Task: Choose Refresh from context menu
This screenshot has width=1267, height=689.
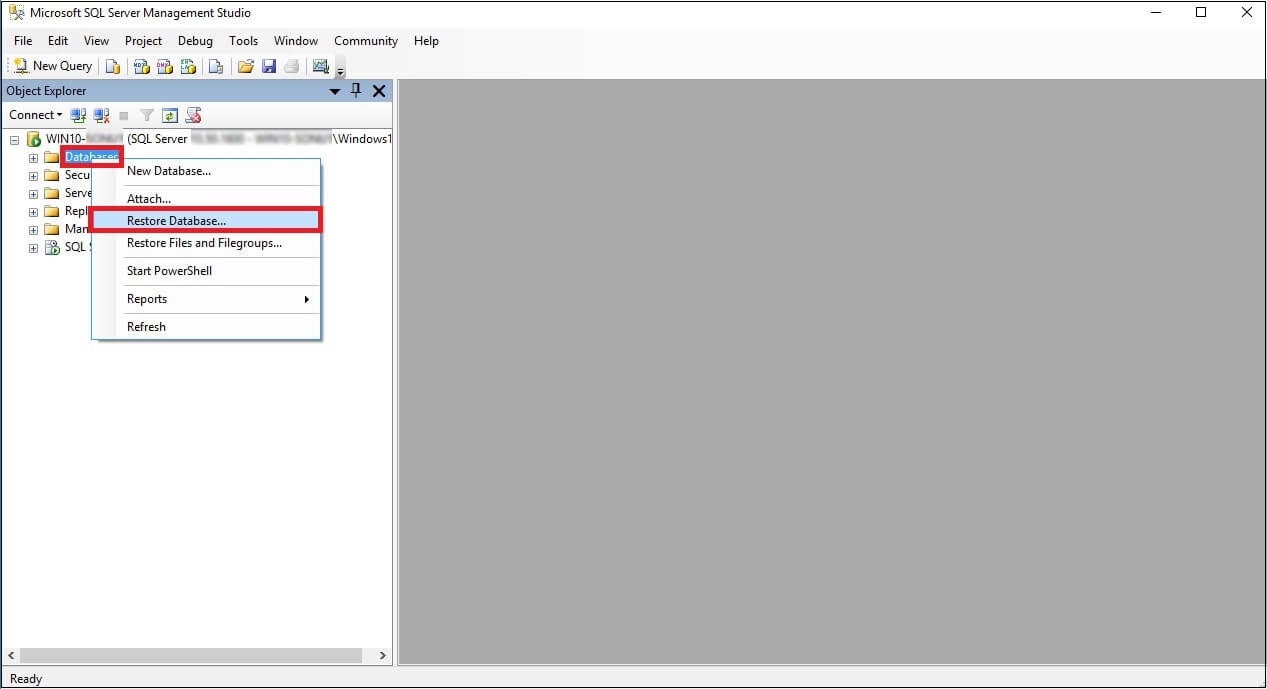Action: tap(206, 327)
